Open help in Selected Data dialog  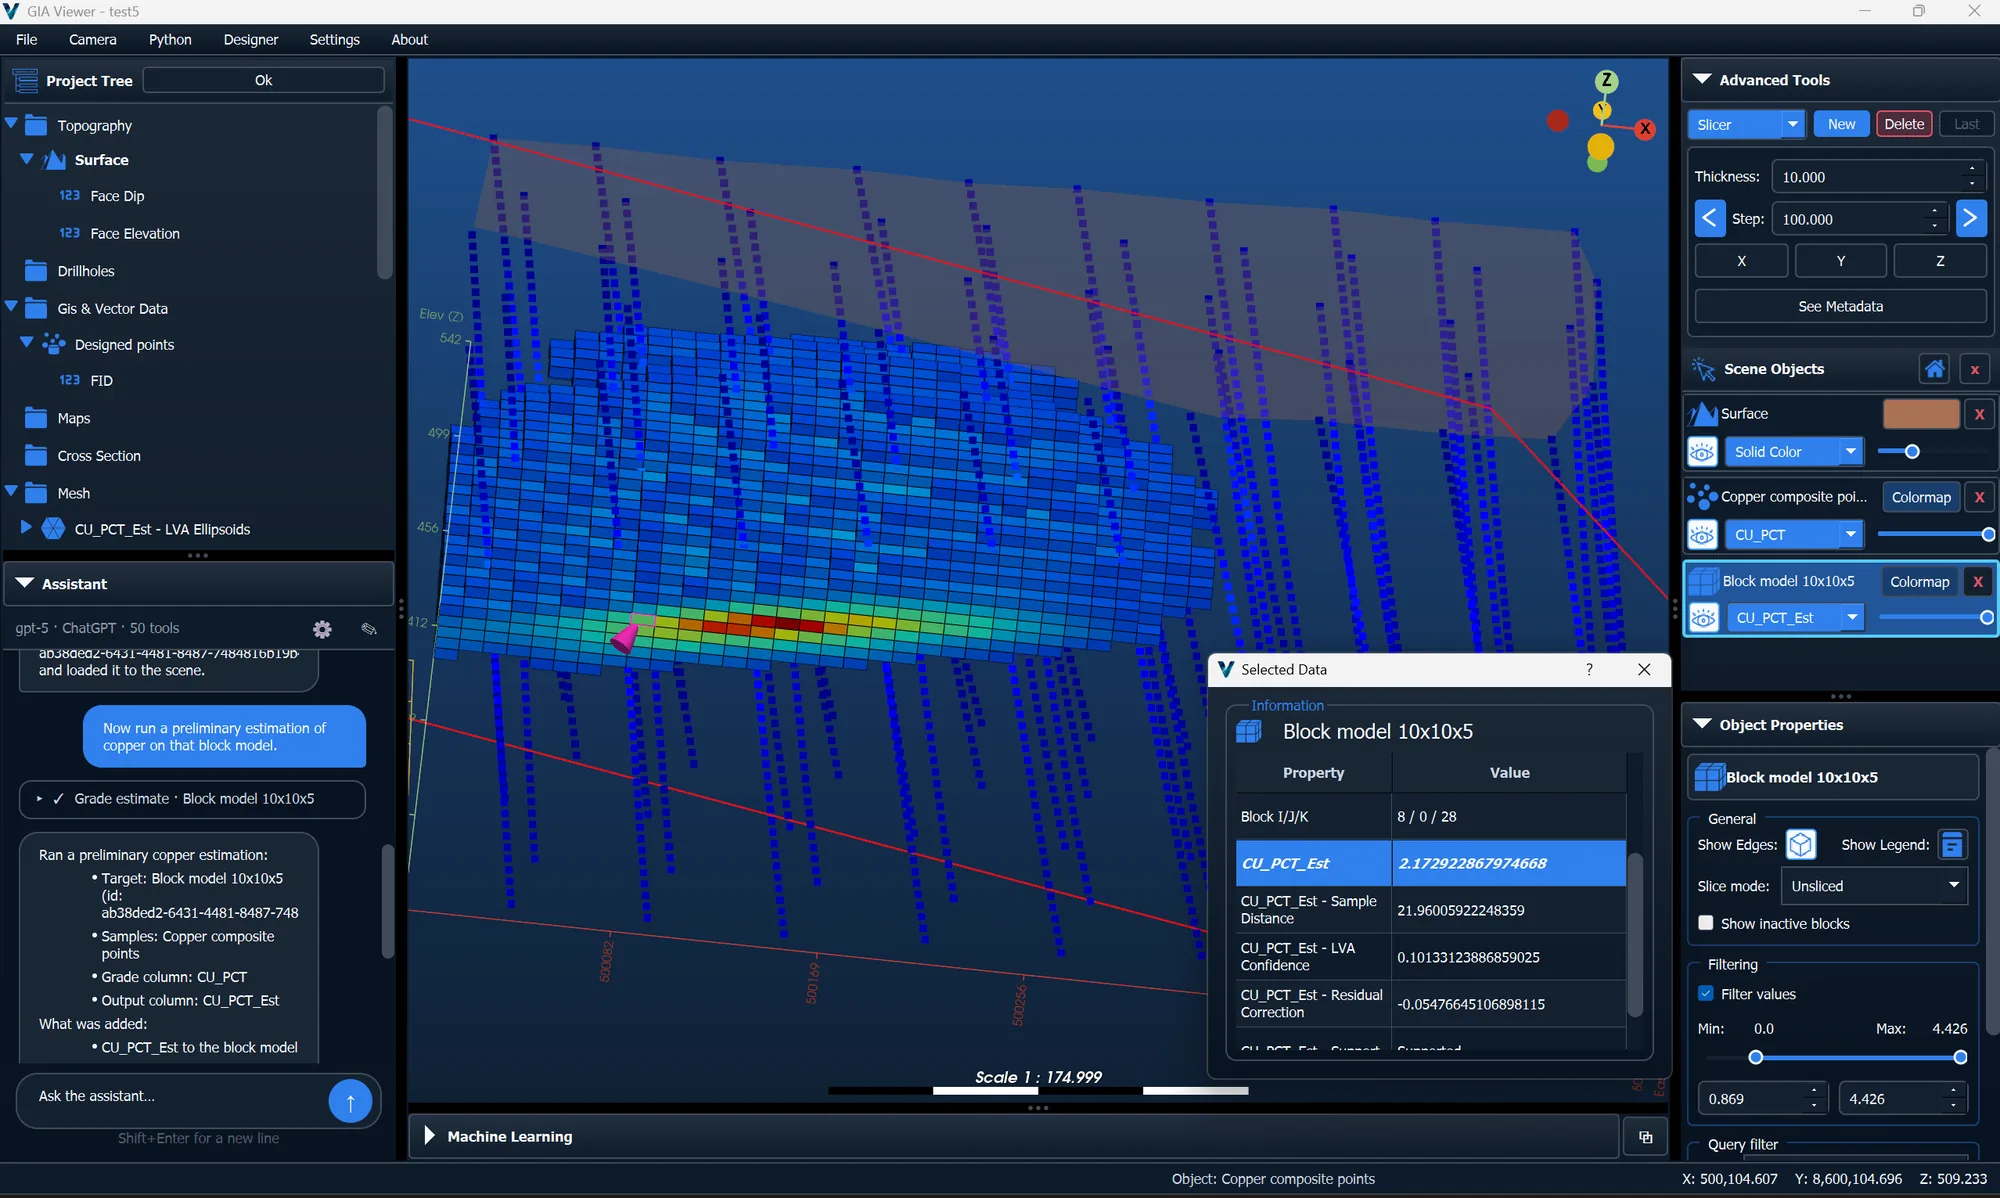click(1589, 670)
